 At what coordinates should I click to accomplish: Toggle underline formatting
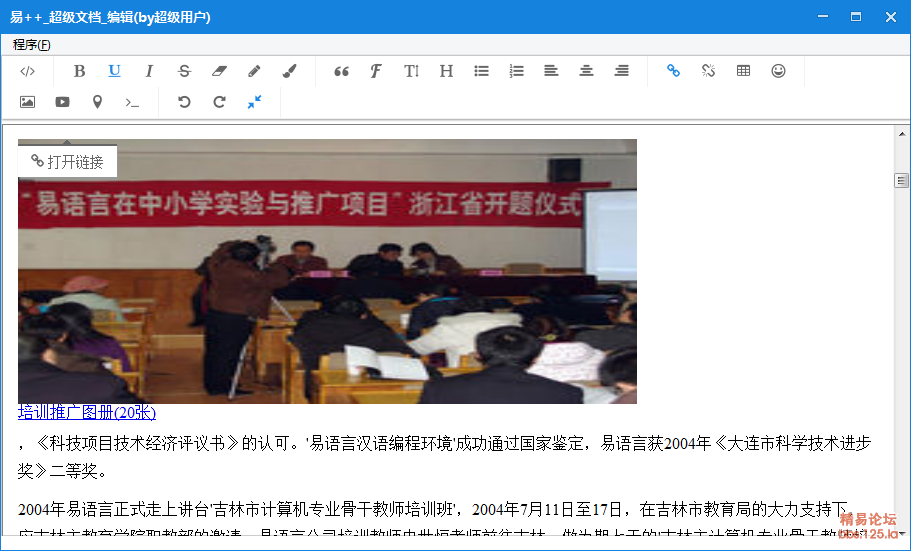tap(114, 71)
